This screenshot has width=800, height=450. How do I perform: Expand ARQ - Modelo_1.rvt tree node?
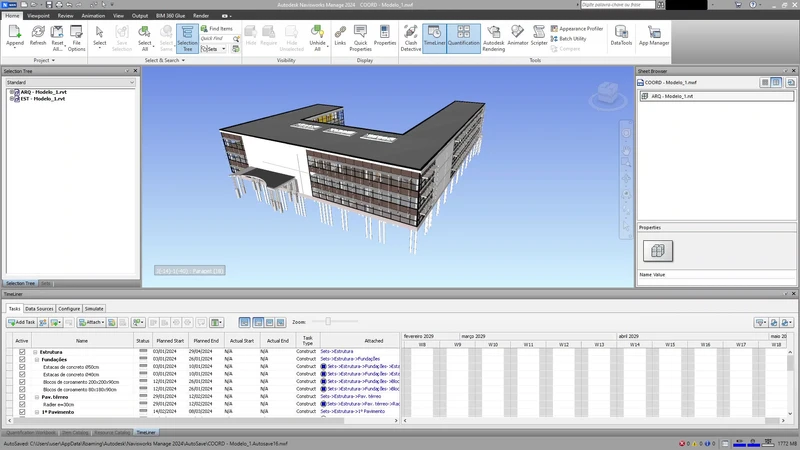(11, 92)
